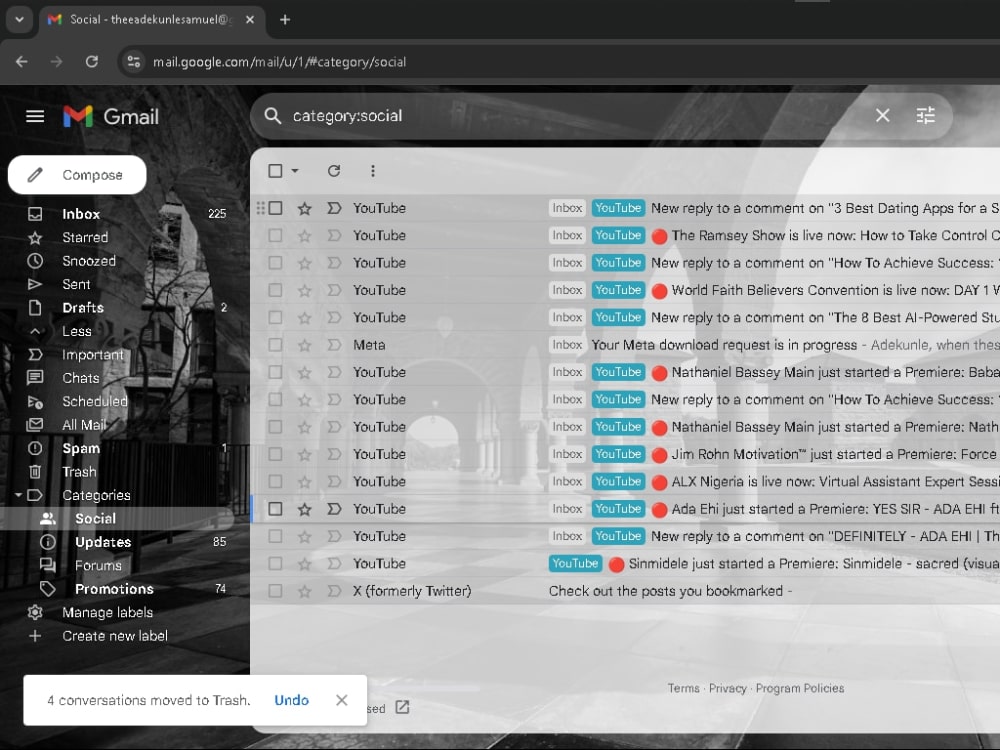Select the Updates category
1000x750 pixels.
(103, 542)
